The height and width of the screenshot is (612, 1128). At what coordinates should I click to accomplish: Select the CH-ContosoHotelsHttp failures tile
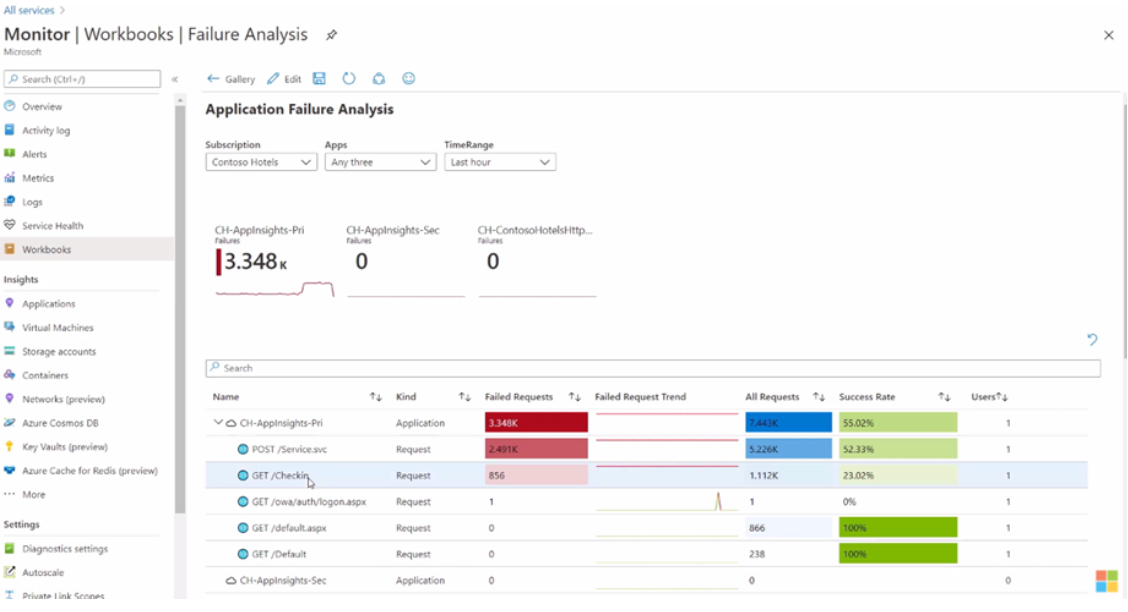point(537,261)
